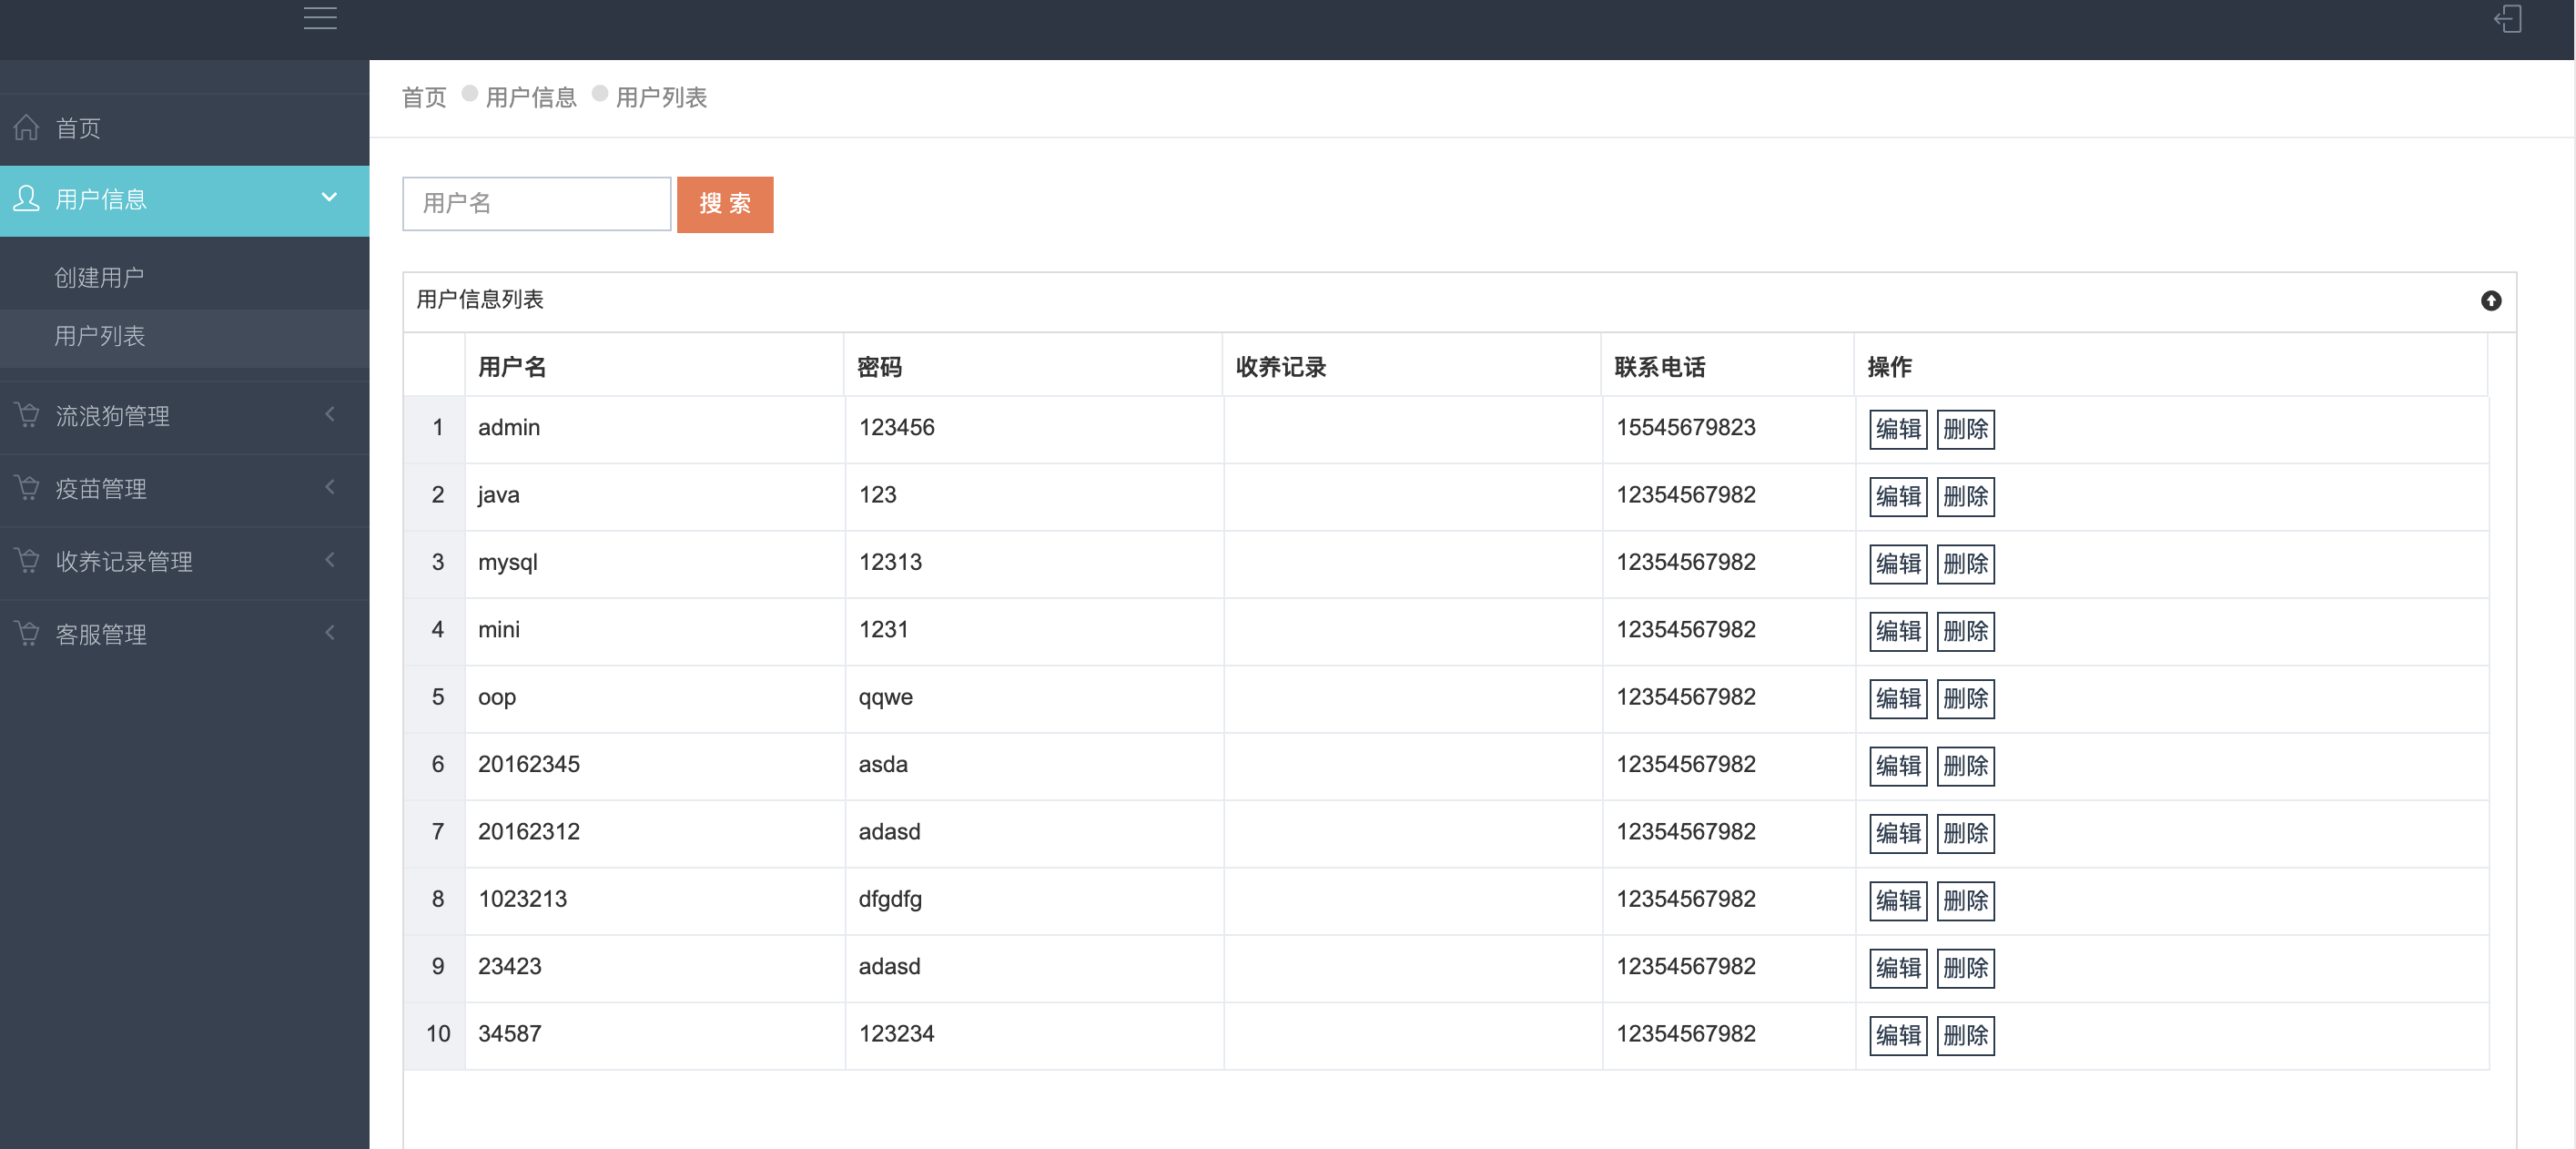This screenshot has height=1149, width=2576.
Task: Expand the 流浪狗管理 menu chevron
Action: pyautogui.click(x=330, y=414)
